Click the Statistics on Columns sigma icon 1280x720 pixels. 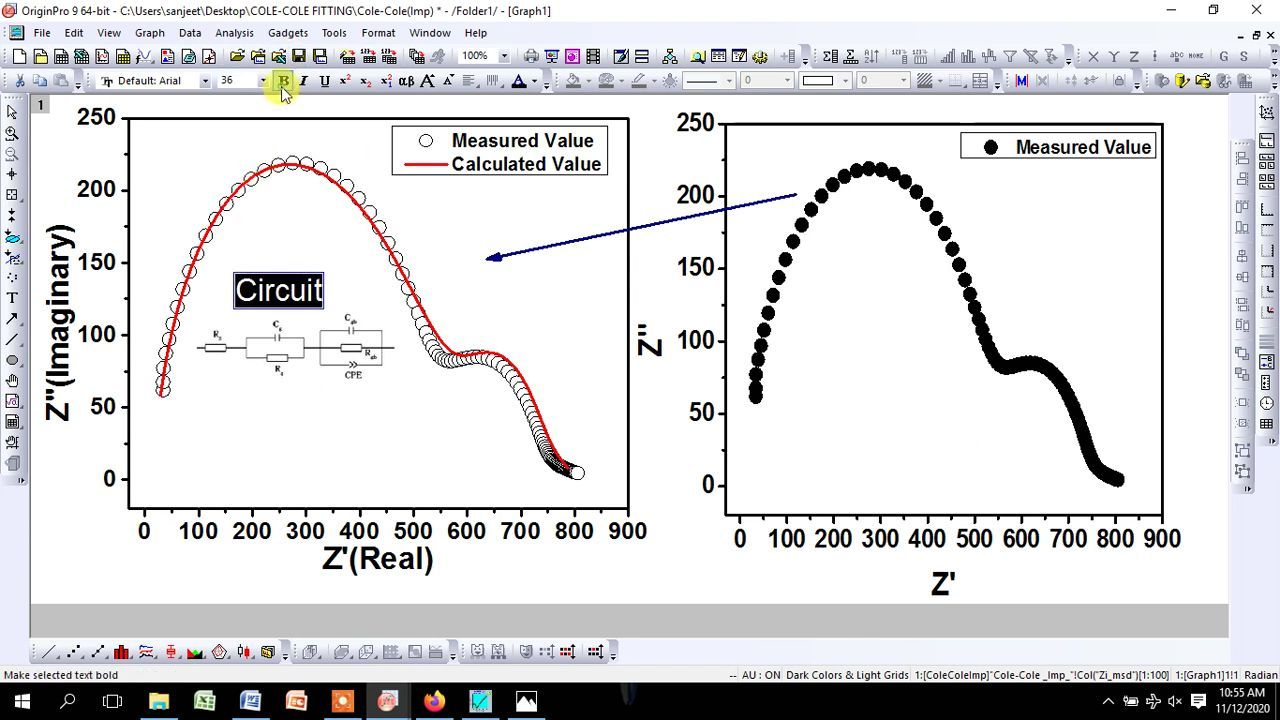[x=830, y=56]
